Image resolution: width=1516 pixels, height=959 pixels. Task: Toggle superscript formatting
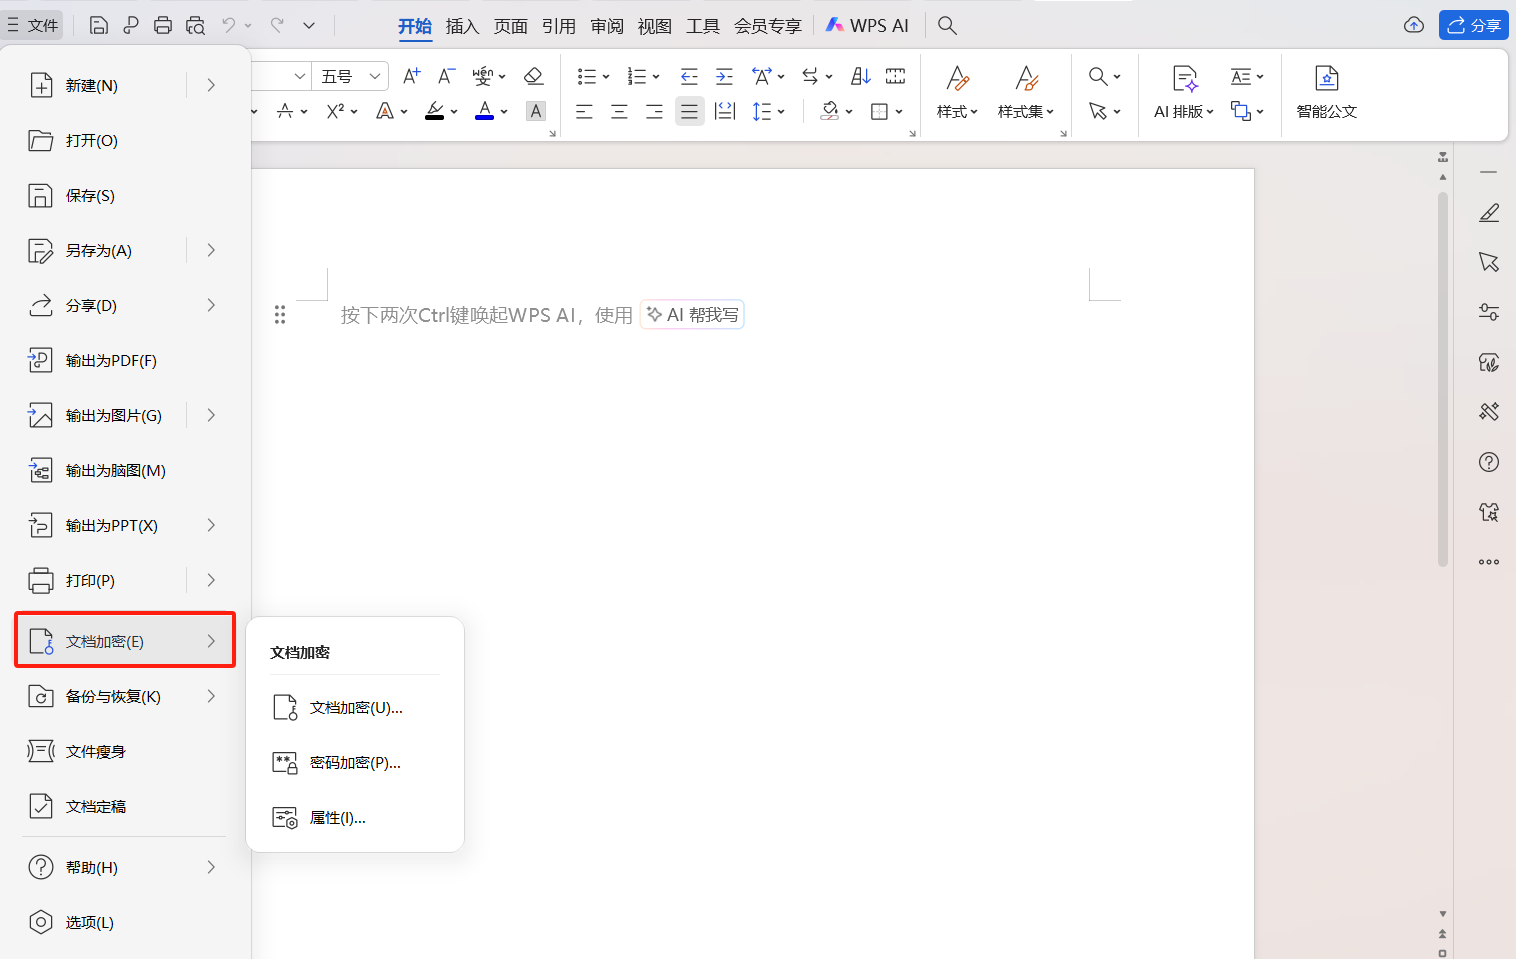(x=335, y=111)
